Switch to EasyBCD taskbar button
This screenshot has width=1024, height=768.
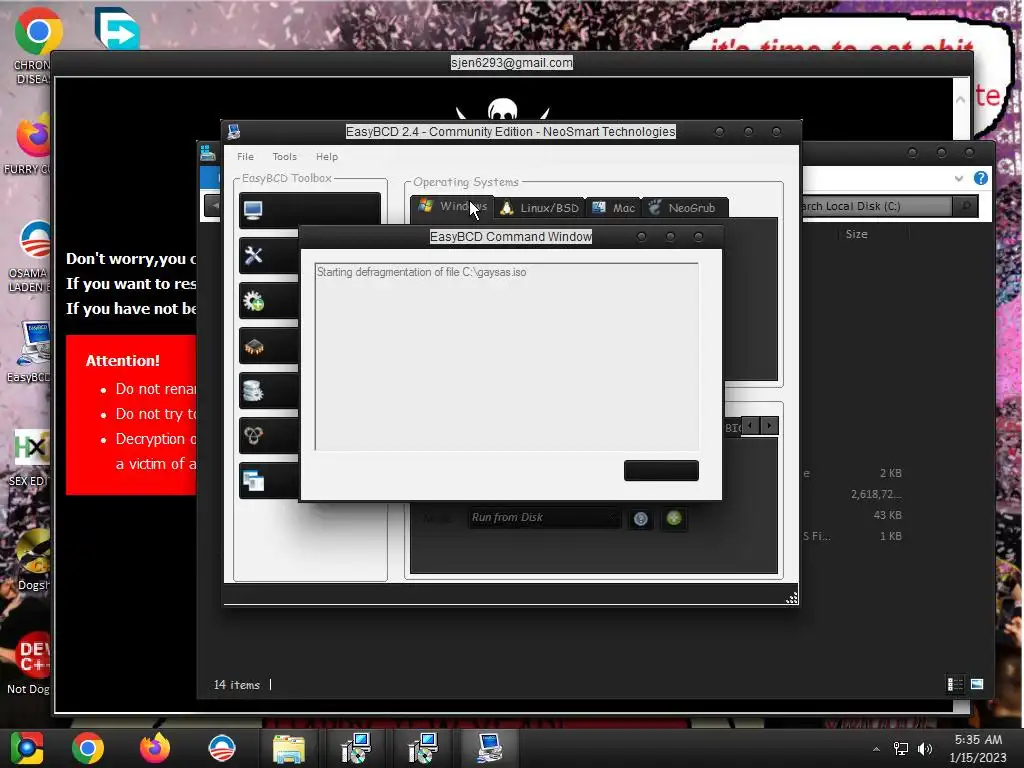[x=489, y=748]
